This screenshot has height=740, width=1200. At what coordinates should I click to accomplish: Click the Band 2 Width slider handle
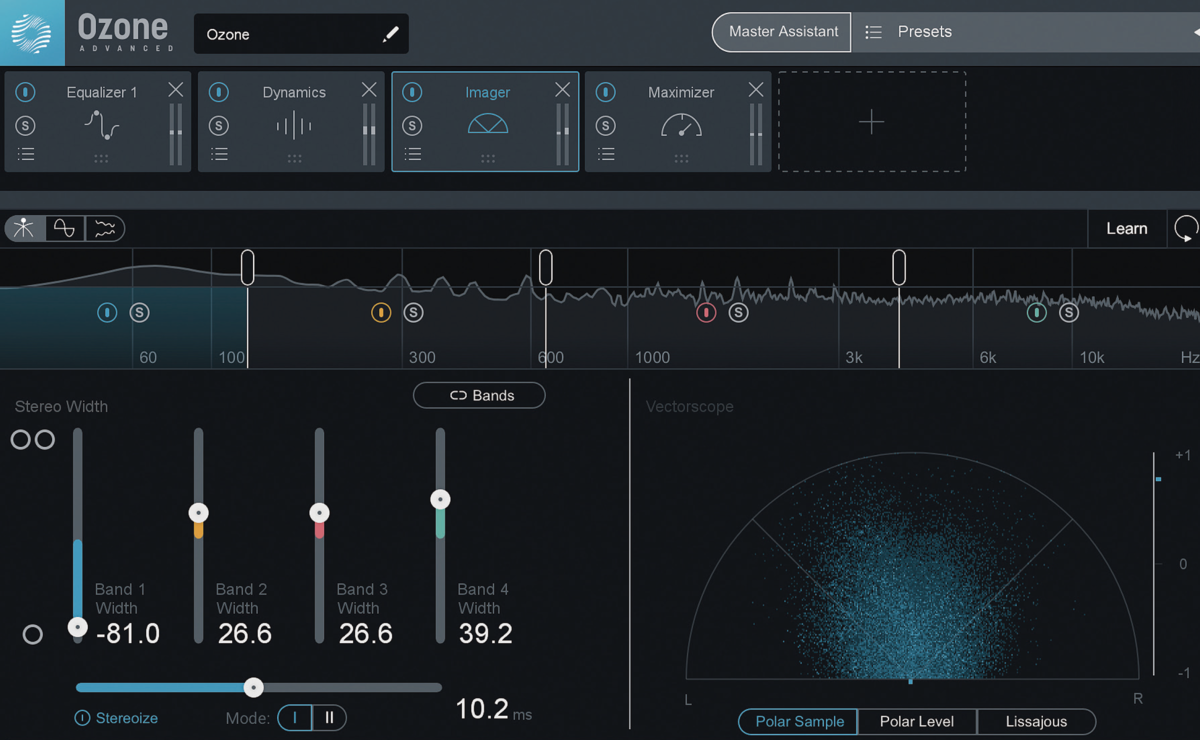198,513
